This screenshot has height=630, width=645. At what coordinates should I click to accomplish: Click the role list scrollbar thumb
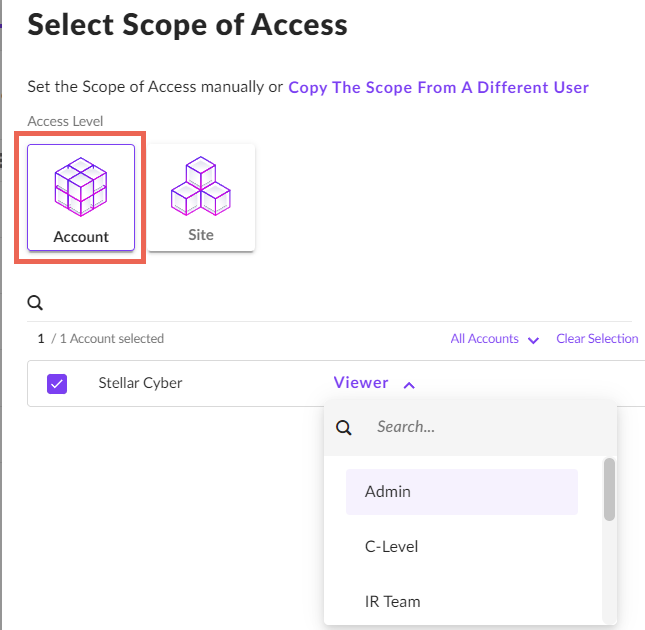point(609,489)
